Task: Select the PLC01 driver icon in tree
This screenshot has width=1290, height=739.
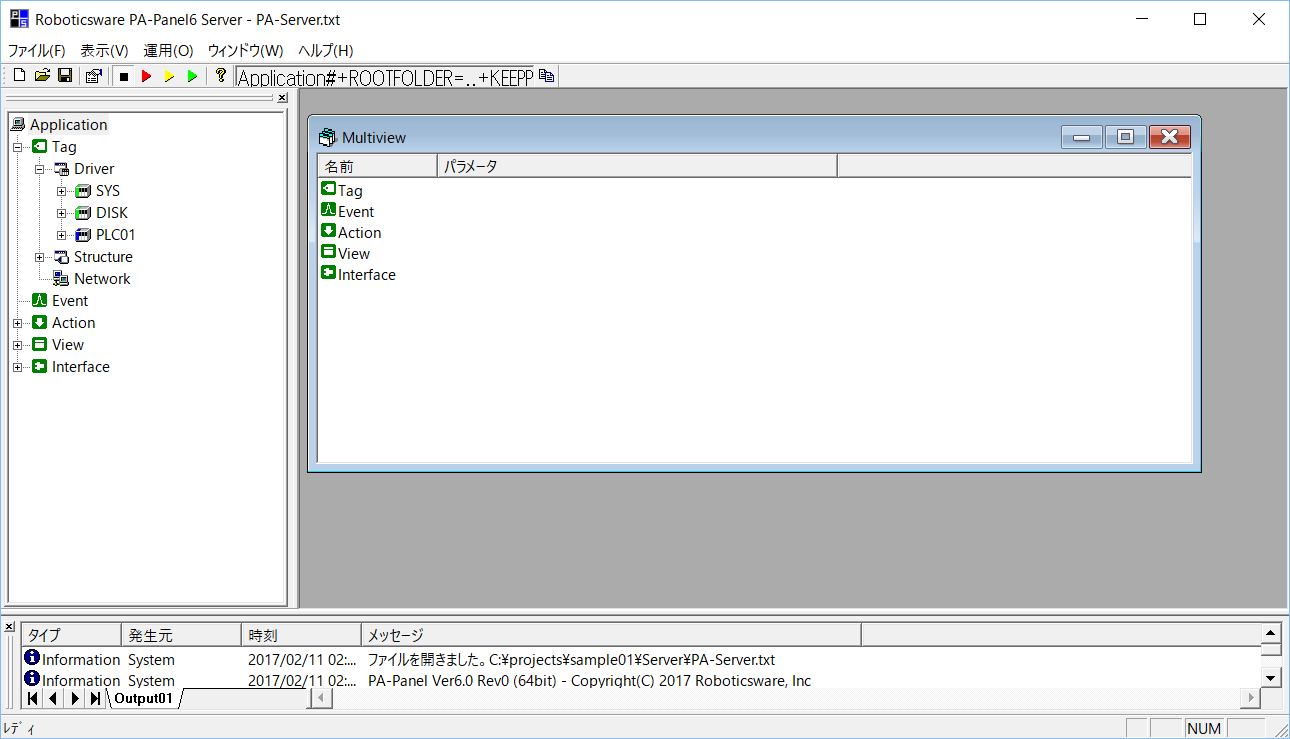Action: (84, 235)
